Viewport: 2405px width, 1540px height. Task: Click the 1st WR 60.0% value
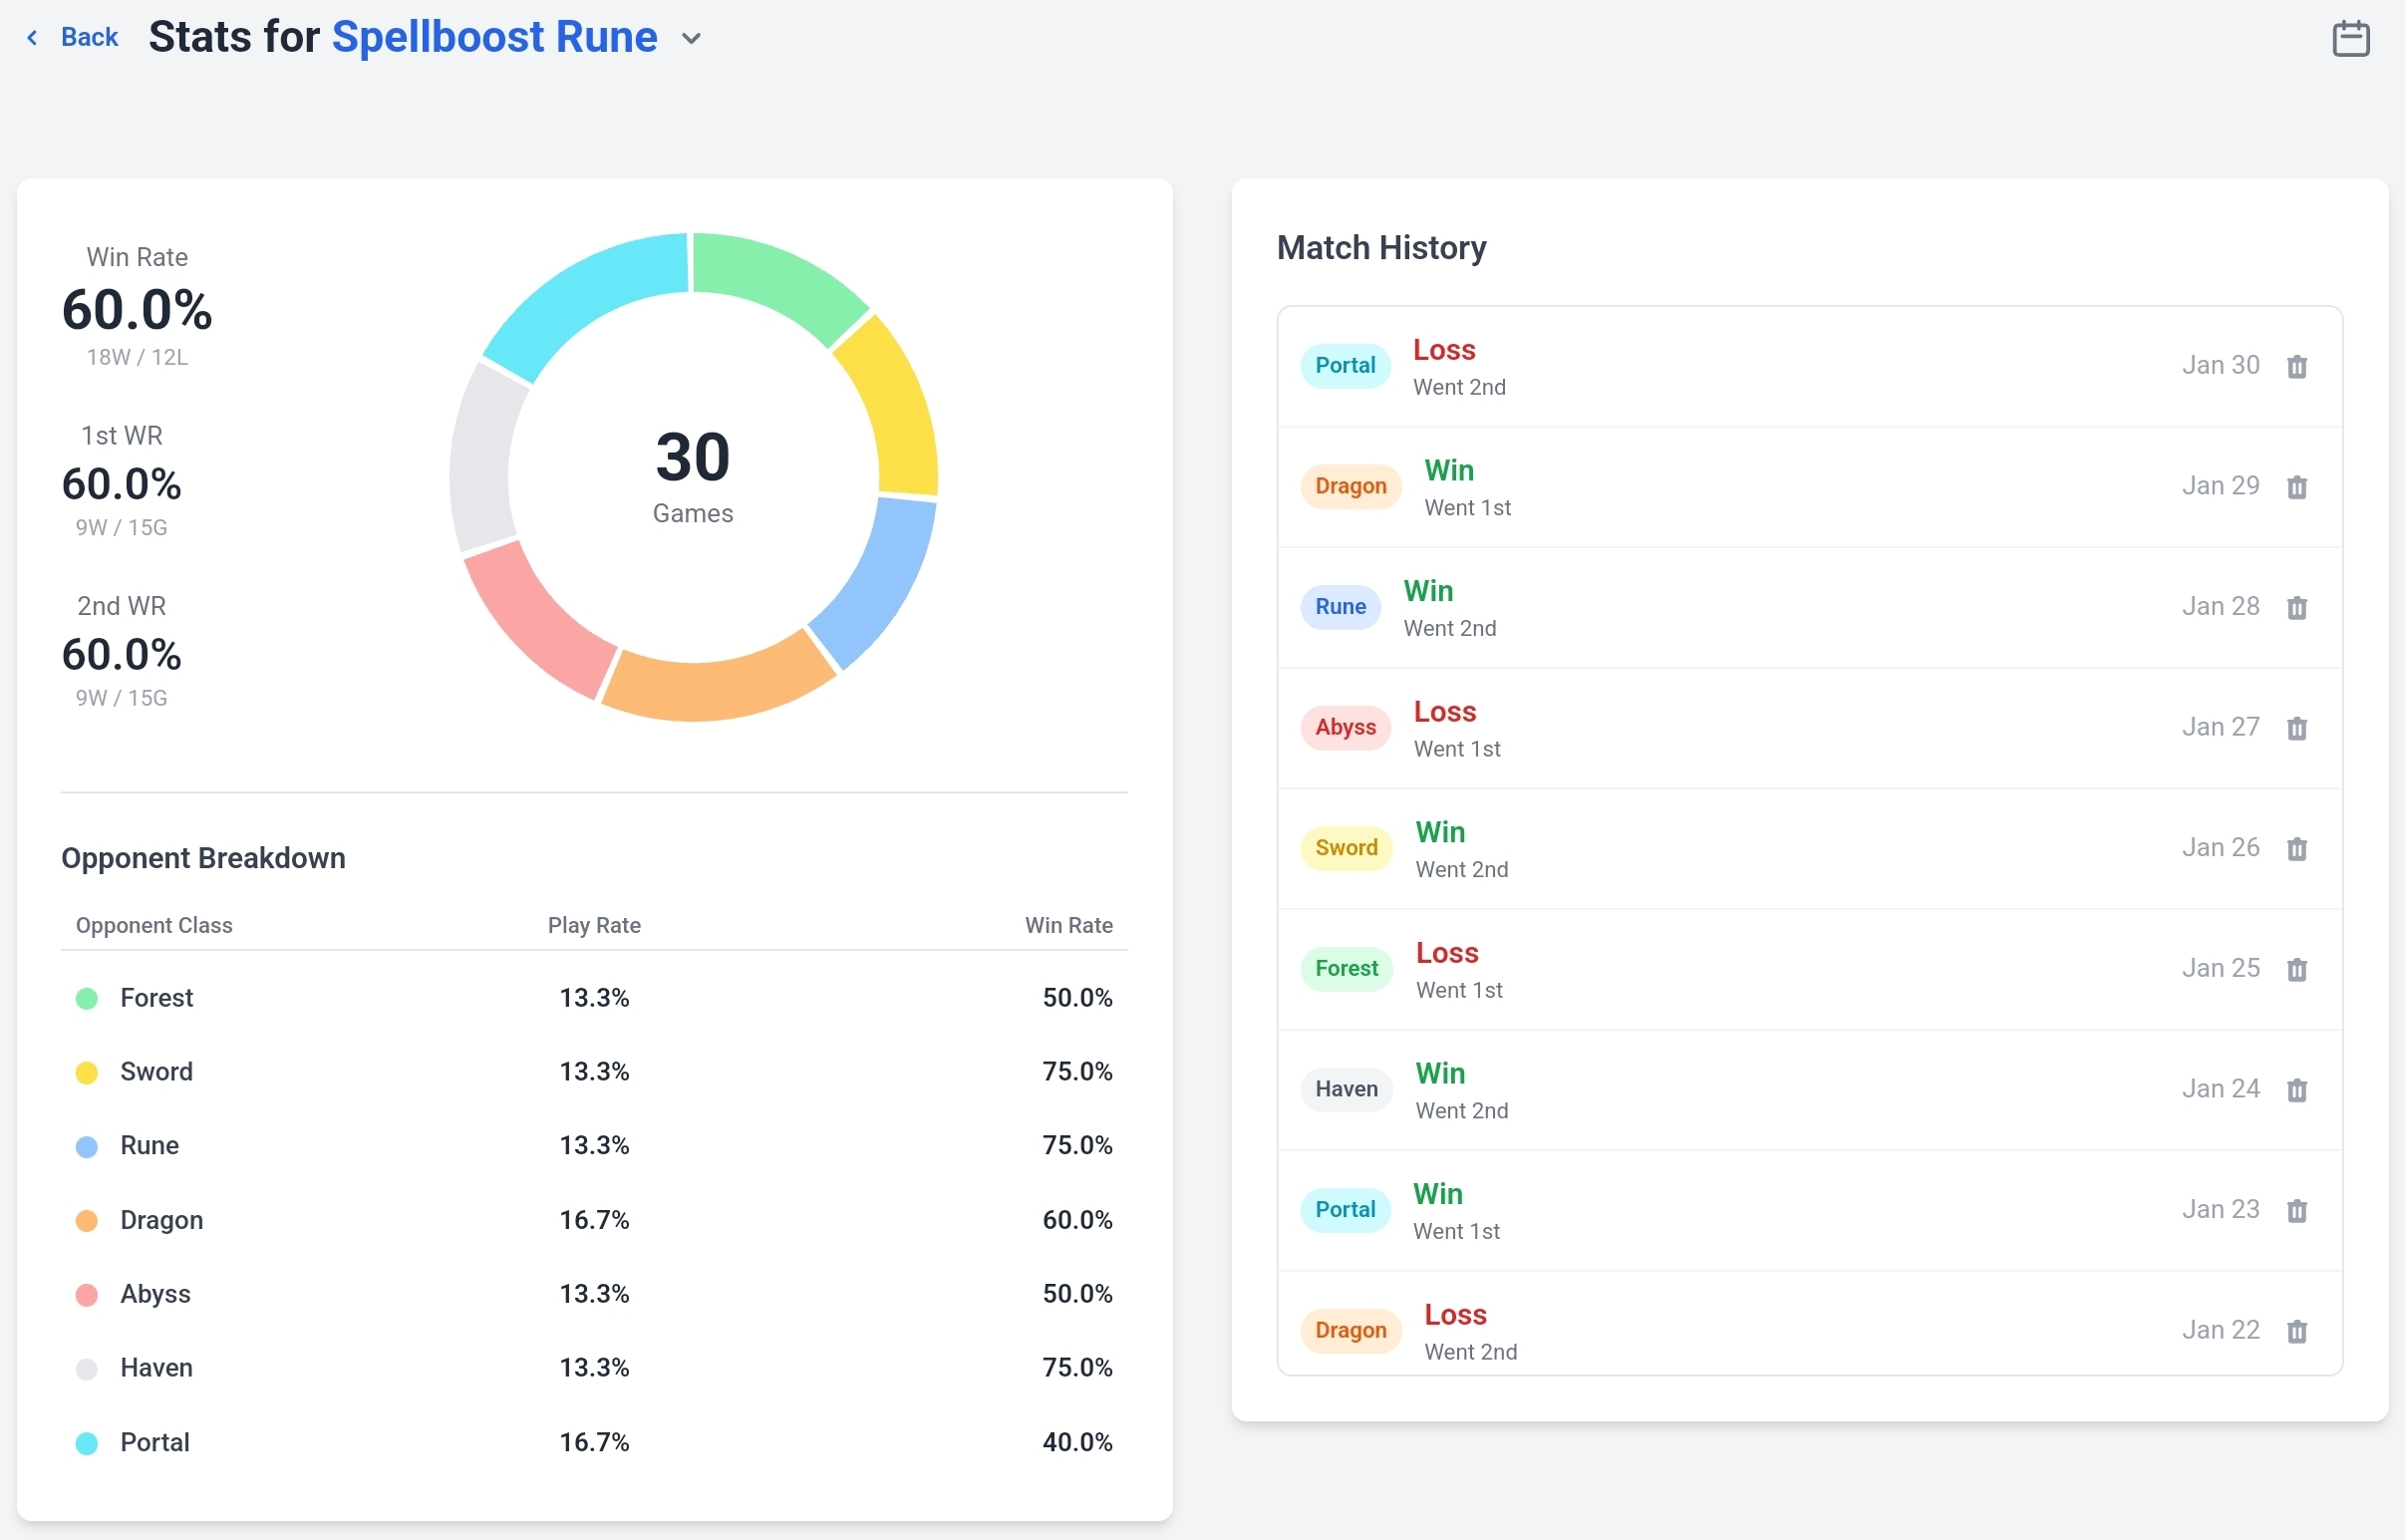click(121, 484)
